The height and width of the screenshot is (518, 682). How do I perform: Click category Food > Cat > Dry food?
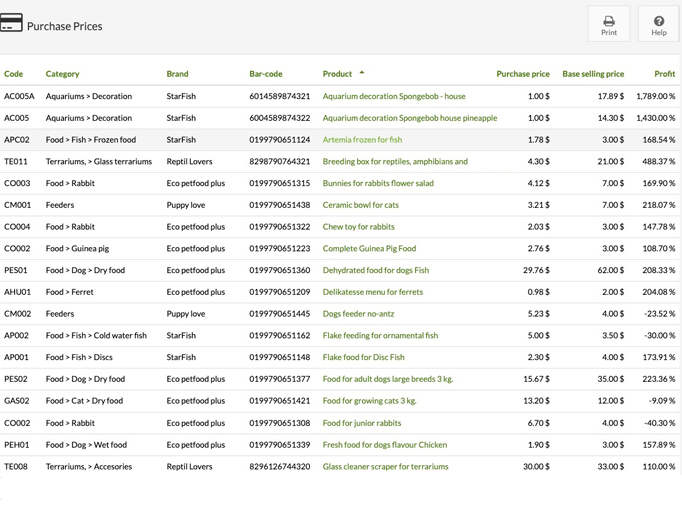click(x=84, y=401)
